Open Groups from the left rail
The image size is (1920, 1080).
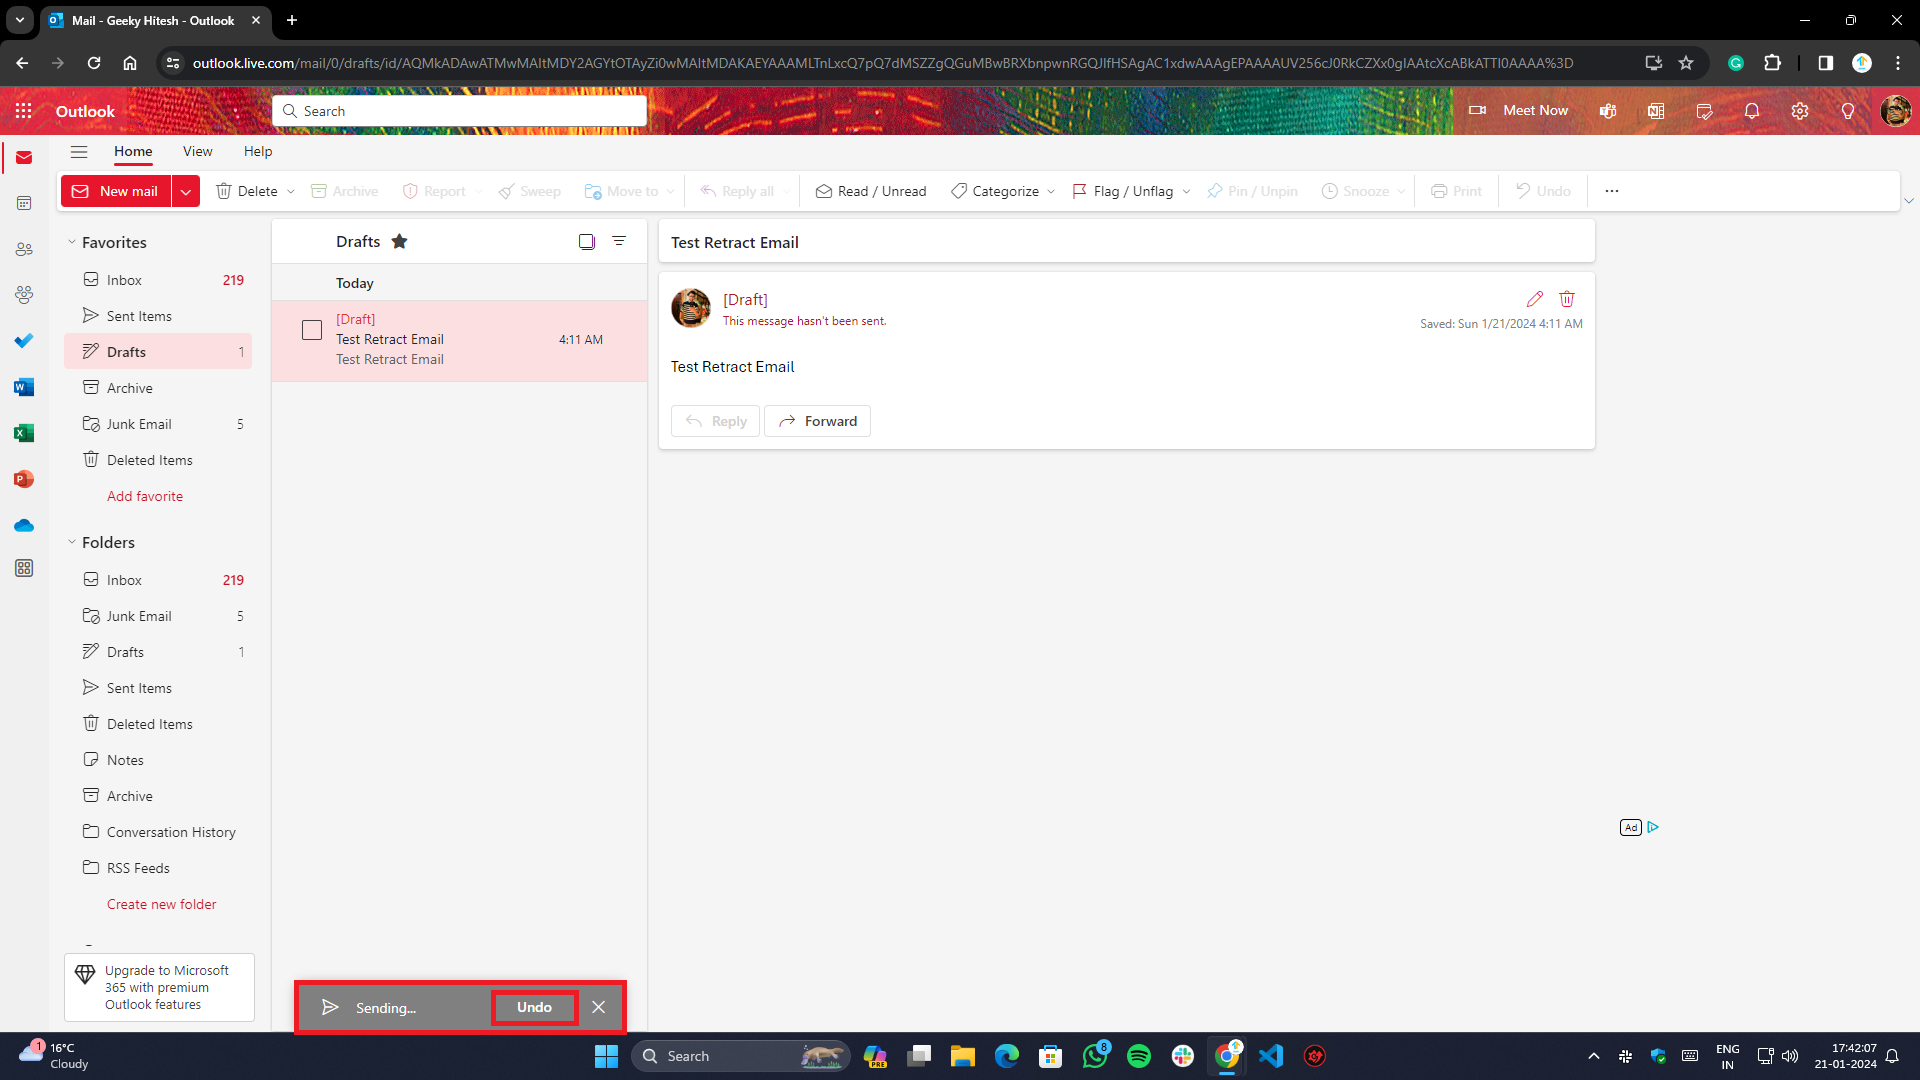point(24,295)
